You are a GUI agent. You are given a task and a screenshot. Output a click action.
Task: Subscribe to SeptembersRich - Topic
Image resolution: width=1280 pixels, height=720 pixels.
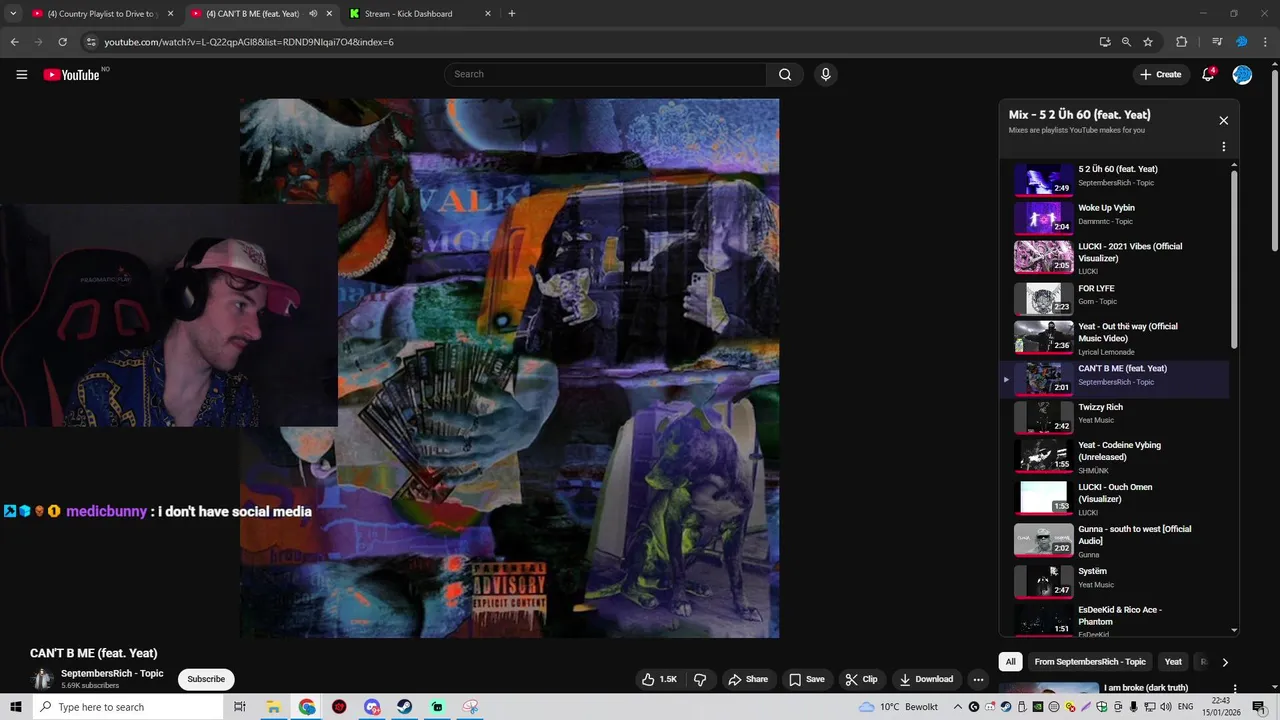pyautogui.click(x=206, y=679)
